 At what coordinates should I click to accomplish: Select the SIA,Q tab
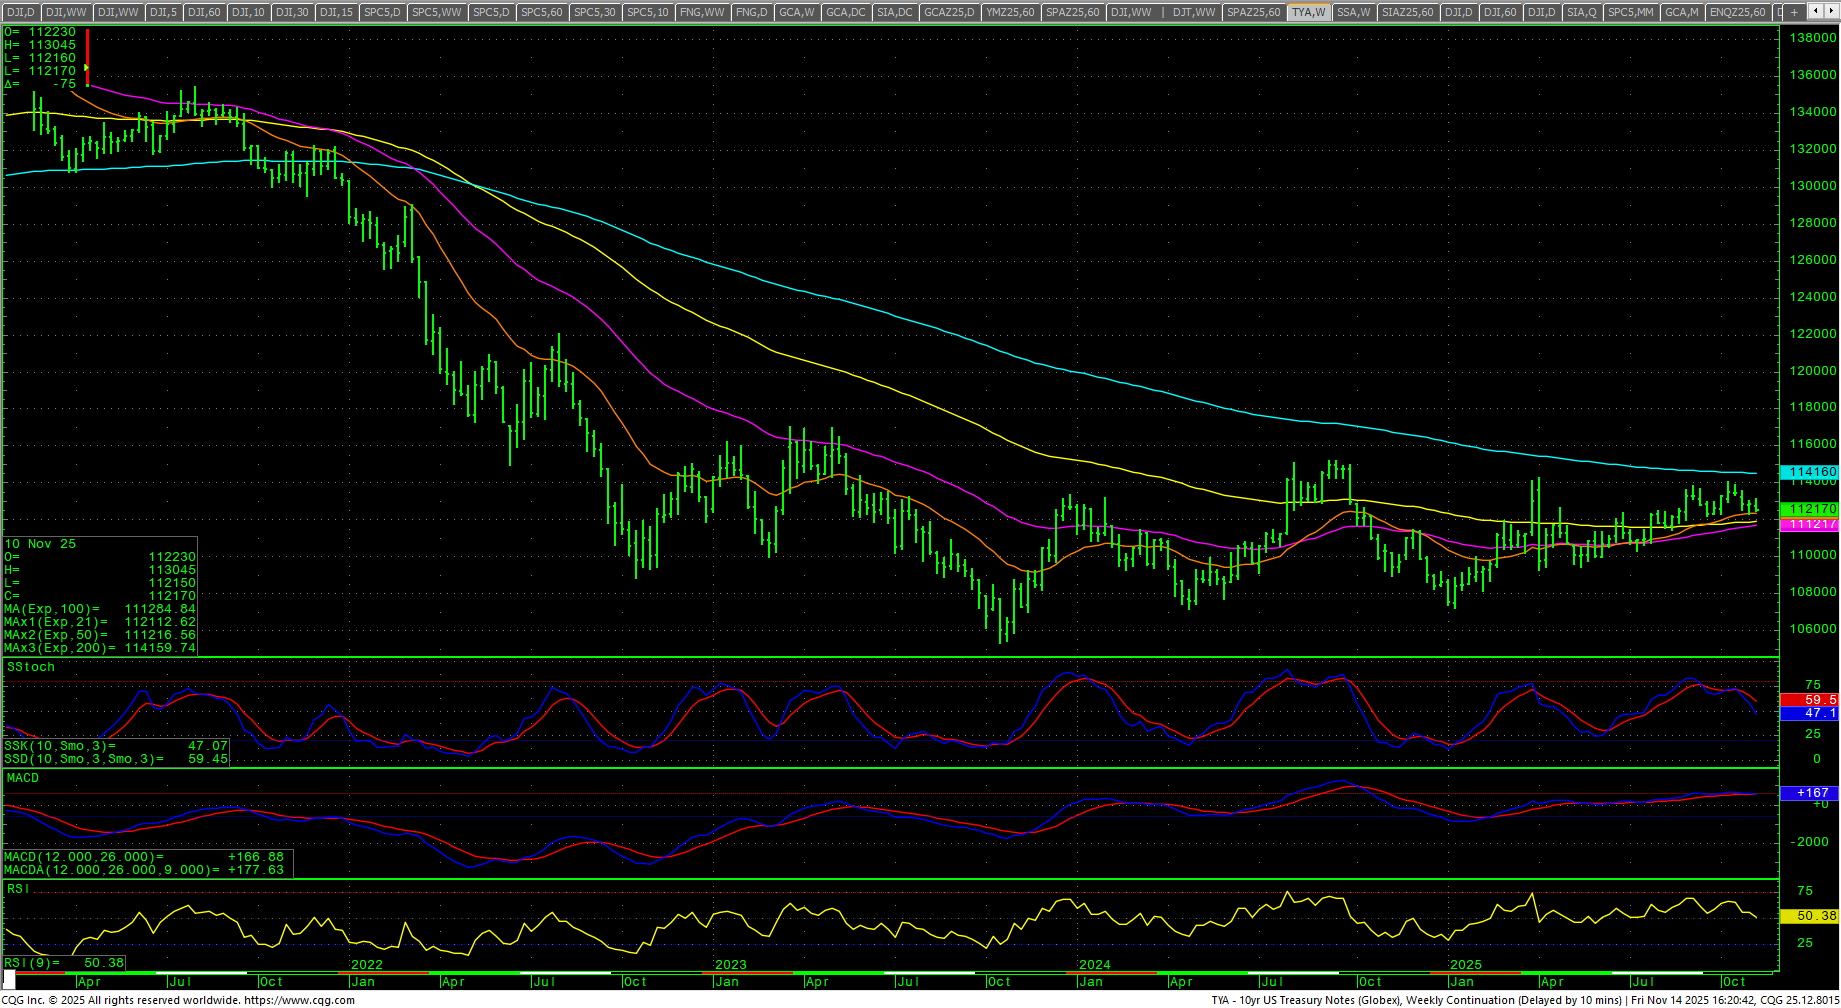(1581, 12)
